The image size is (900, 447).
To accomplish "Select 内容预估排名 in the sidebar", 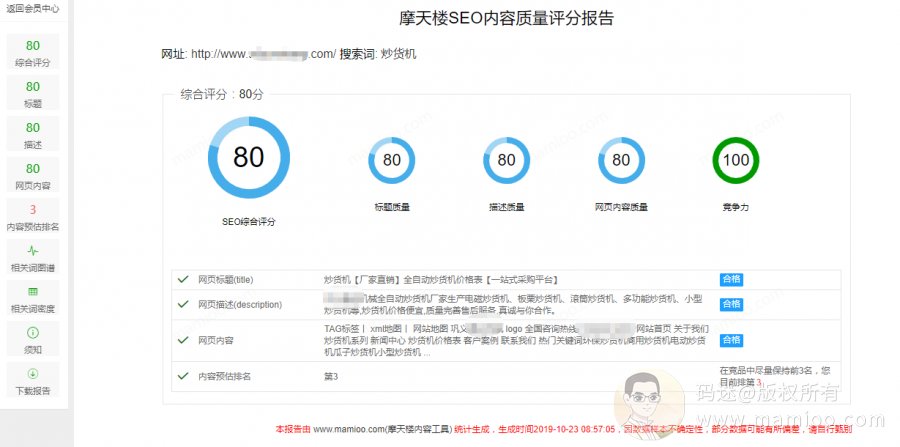I will pyautogui.click(x=33, y=218).
